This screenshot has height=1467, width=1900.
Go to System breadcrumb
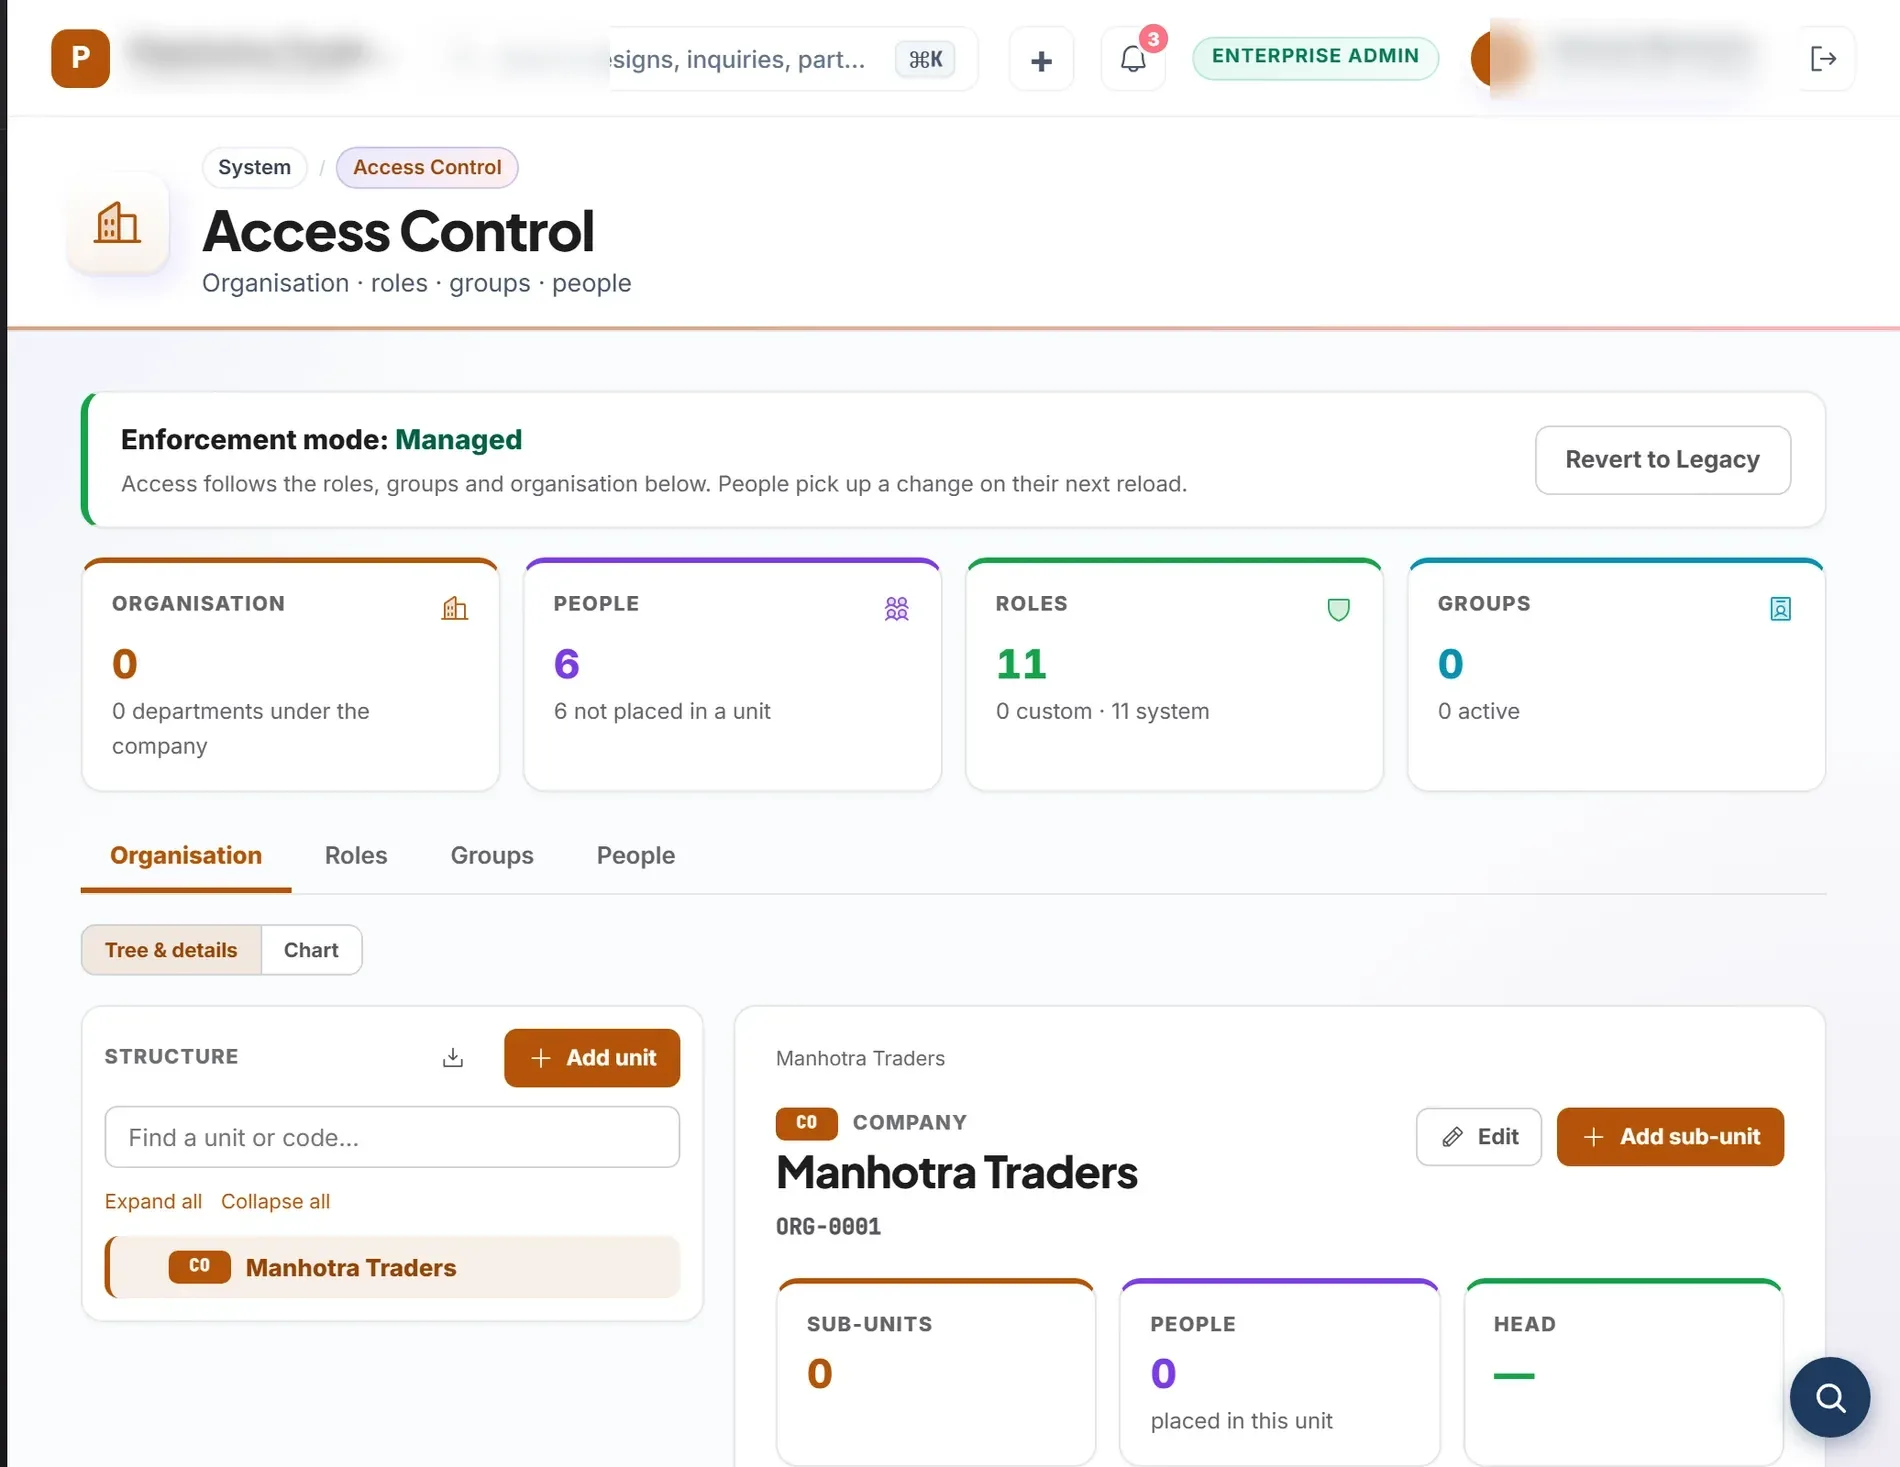tap(254, 167)
